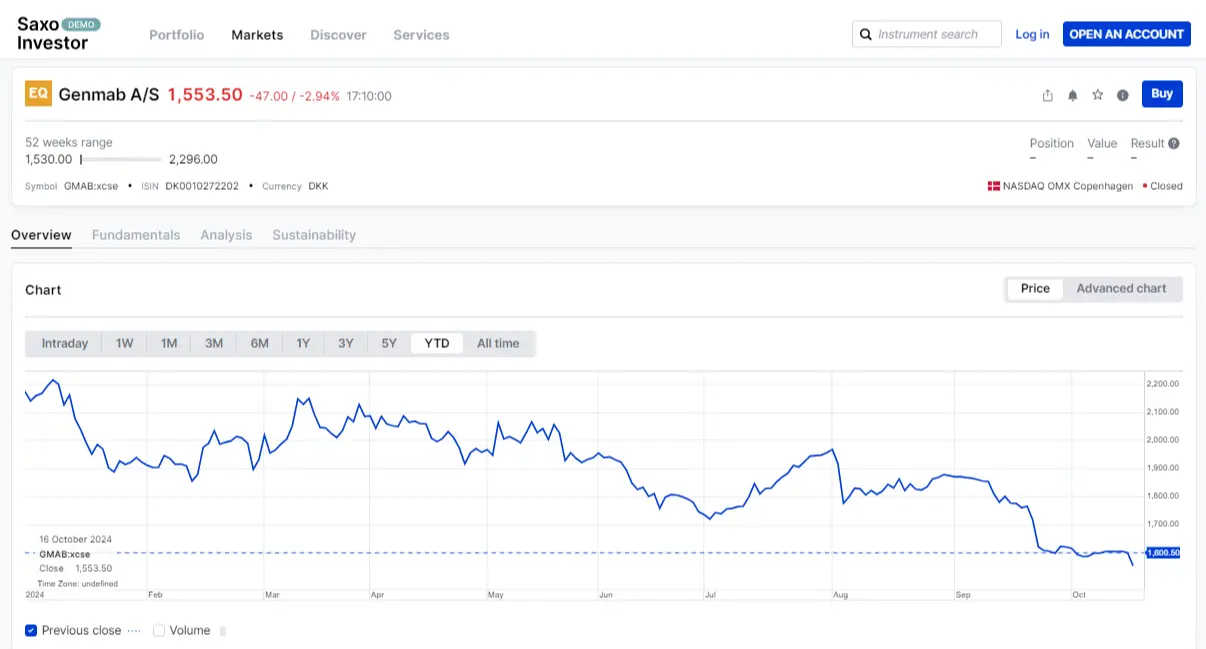
Task: Focus the Instrument search field
Action: 927,34
